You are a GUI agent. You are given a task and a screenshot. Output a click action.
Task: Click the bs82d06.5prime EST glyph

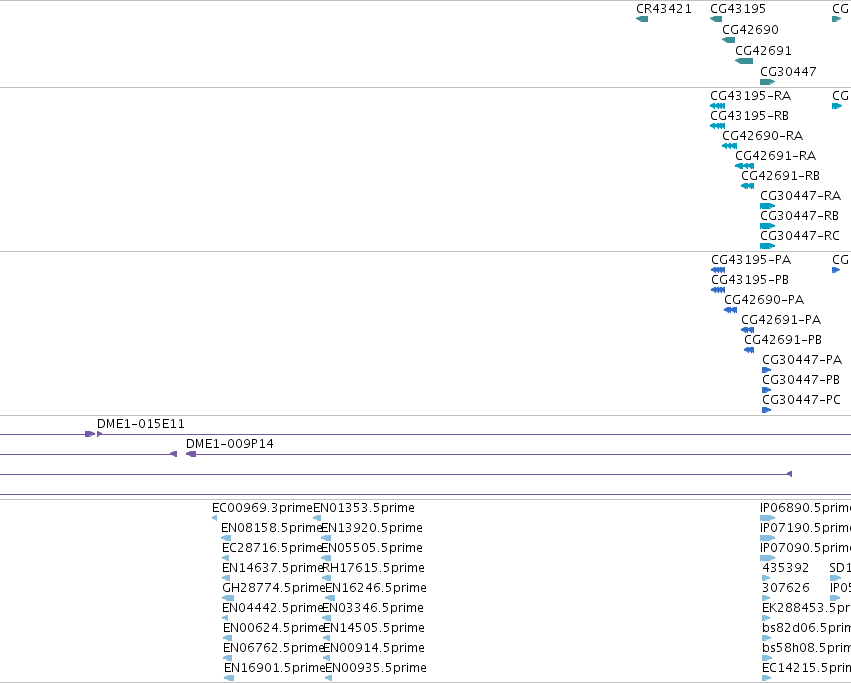click(766, 638)
